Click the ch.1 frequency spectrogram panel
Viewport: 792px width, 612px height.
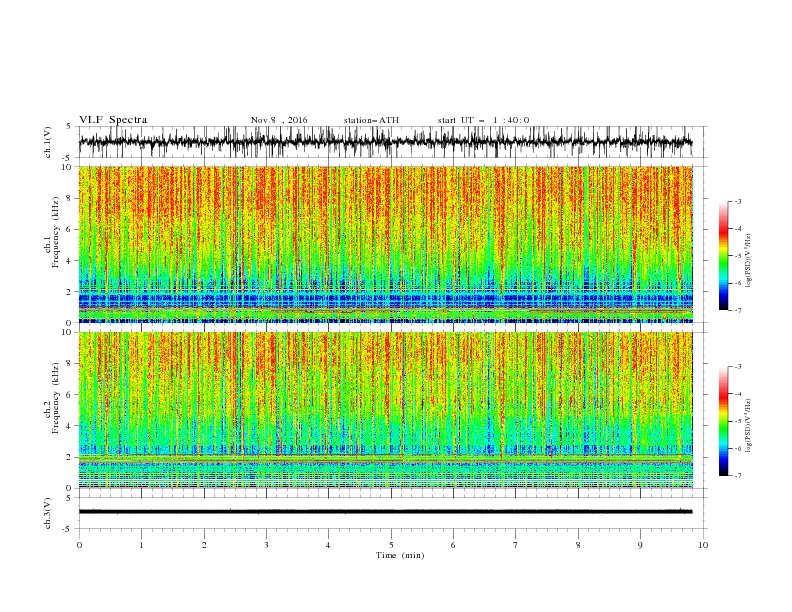(385, 244)
